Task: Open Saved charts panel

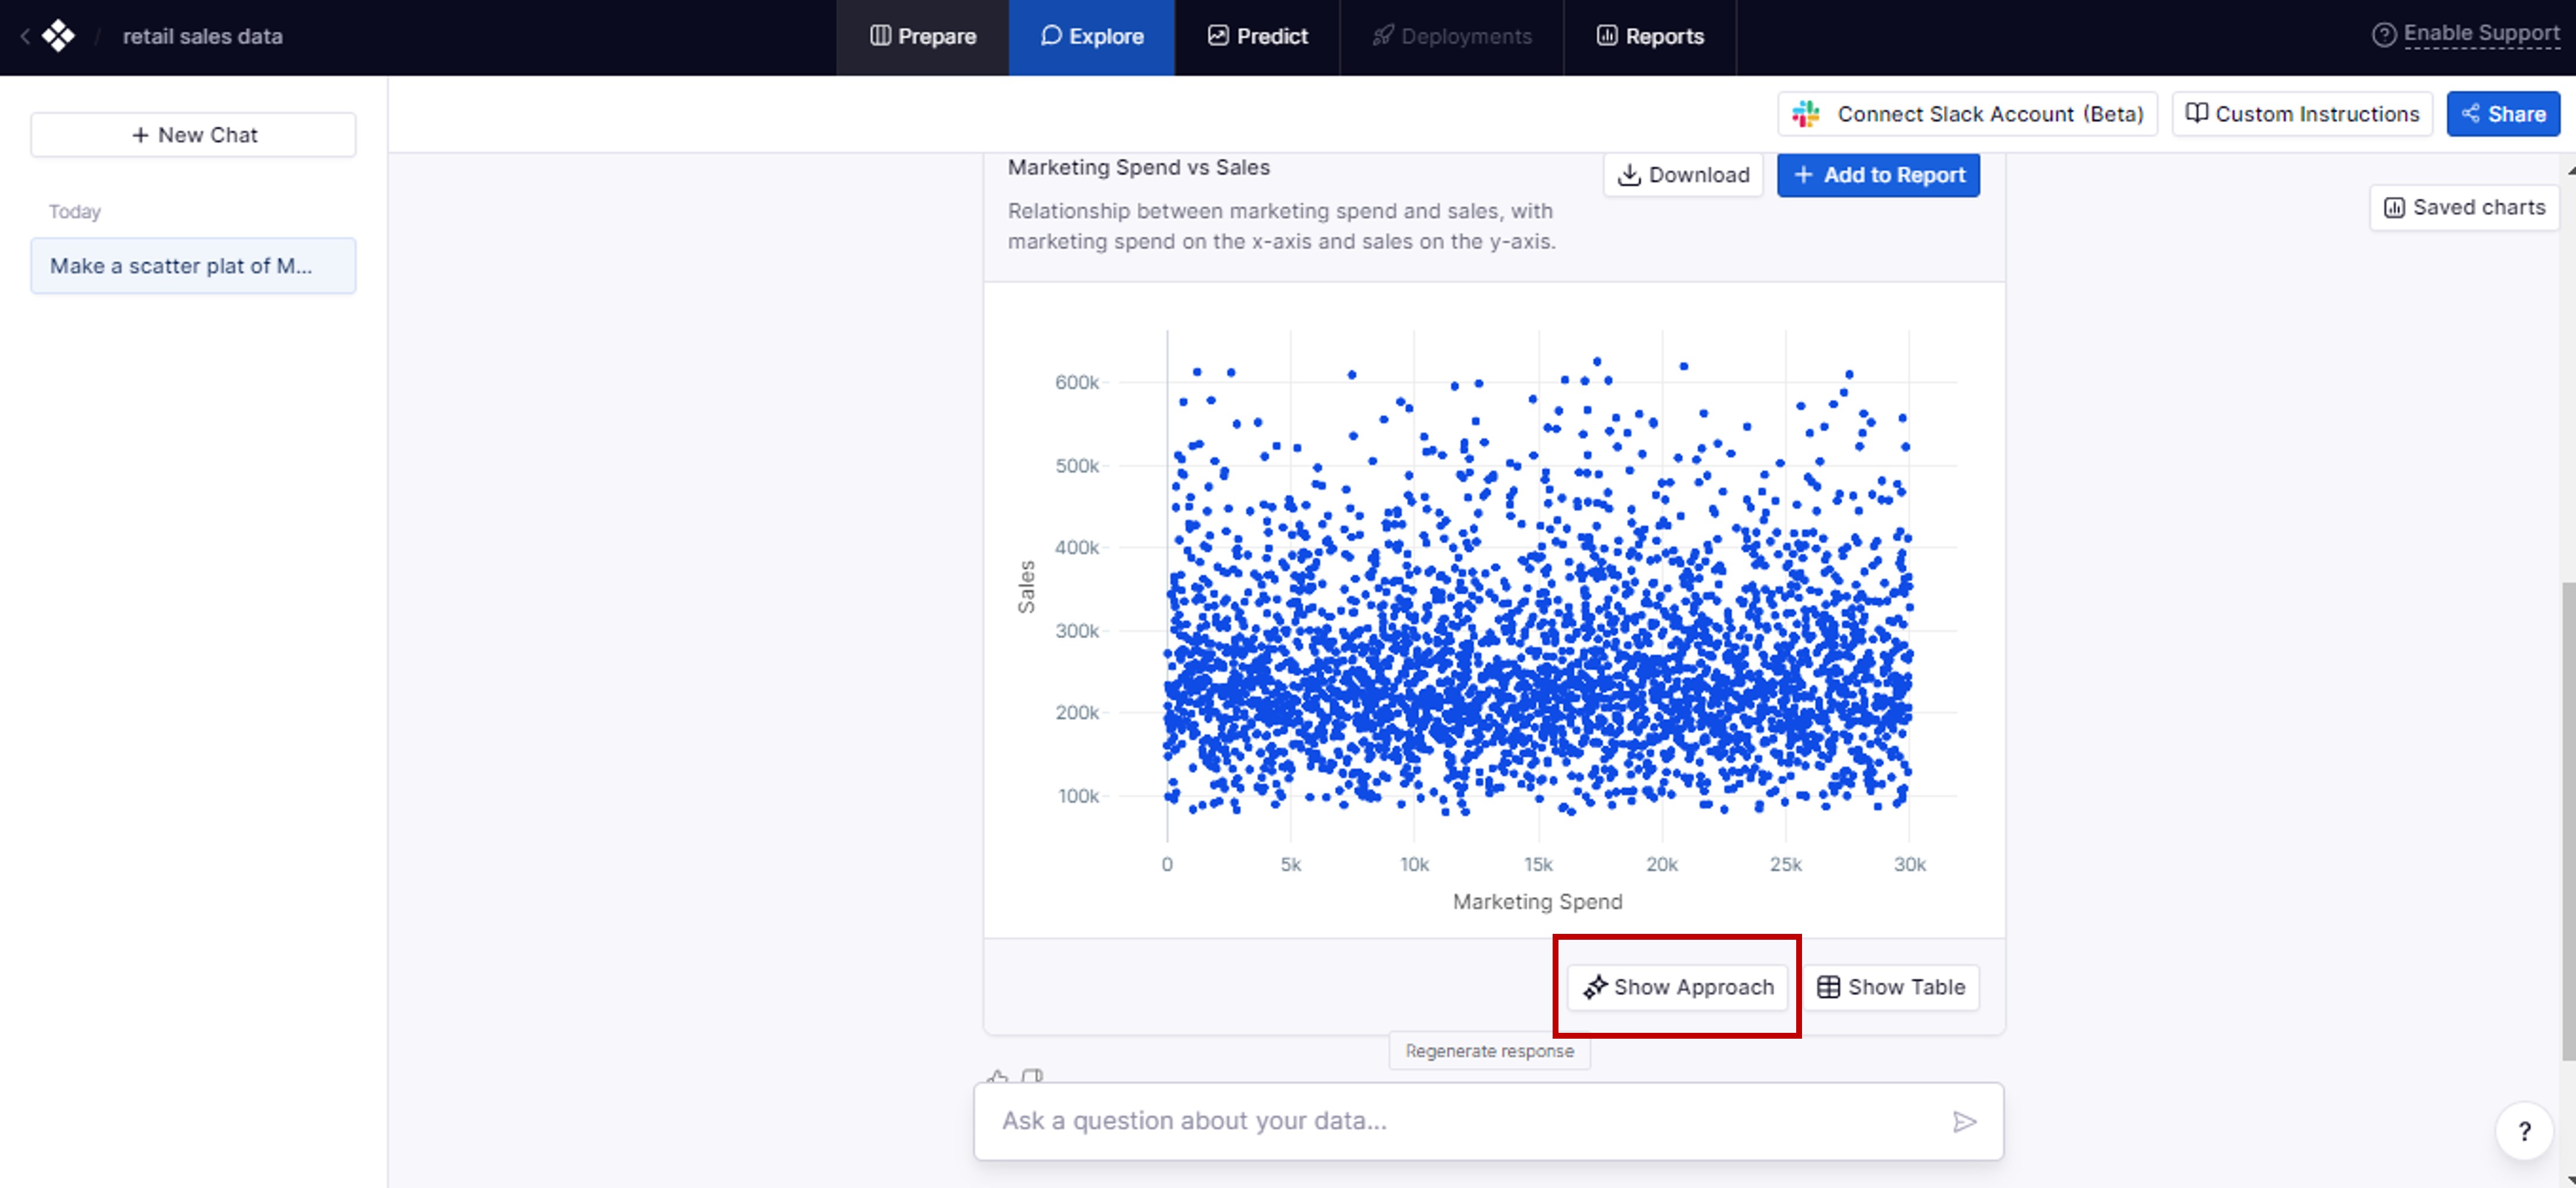Action: pos(2464,207)
